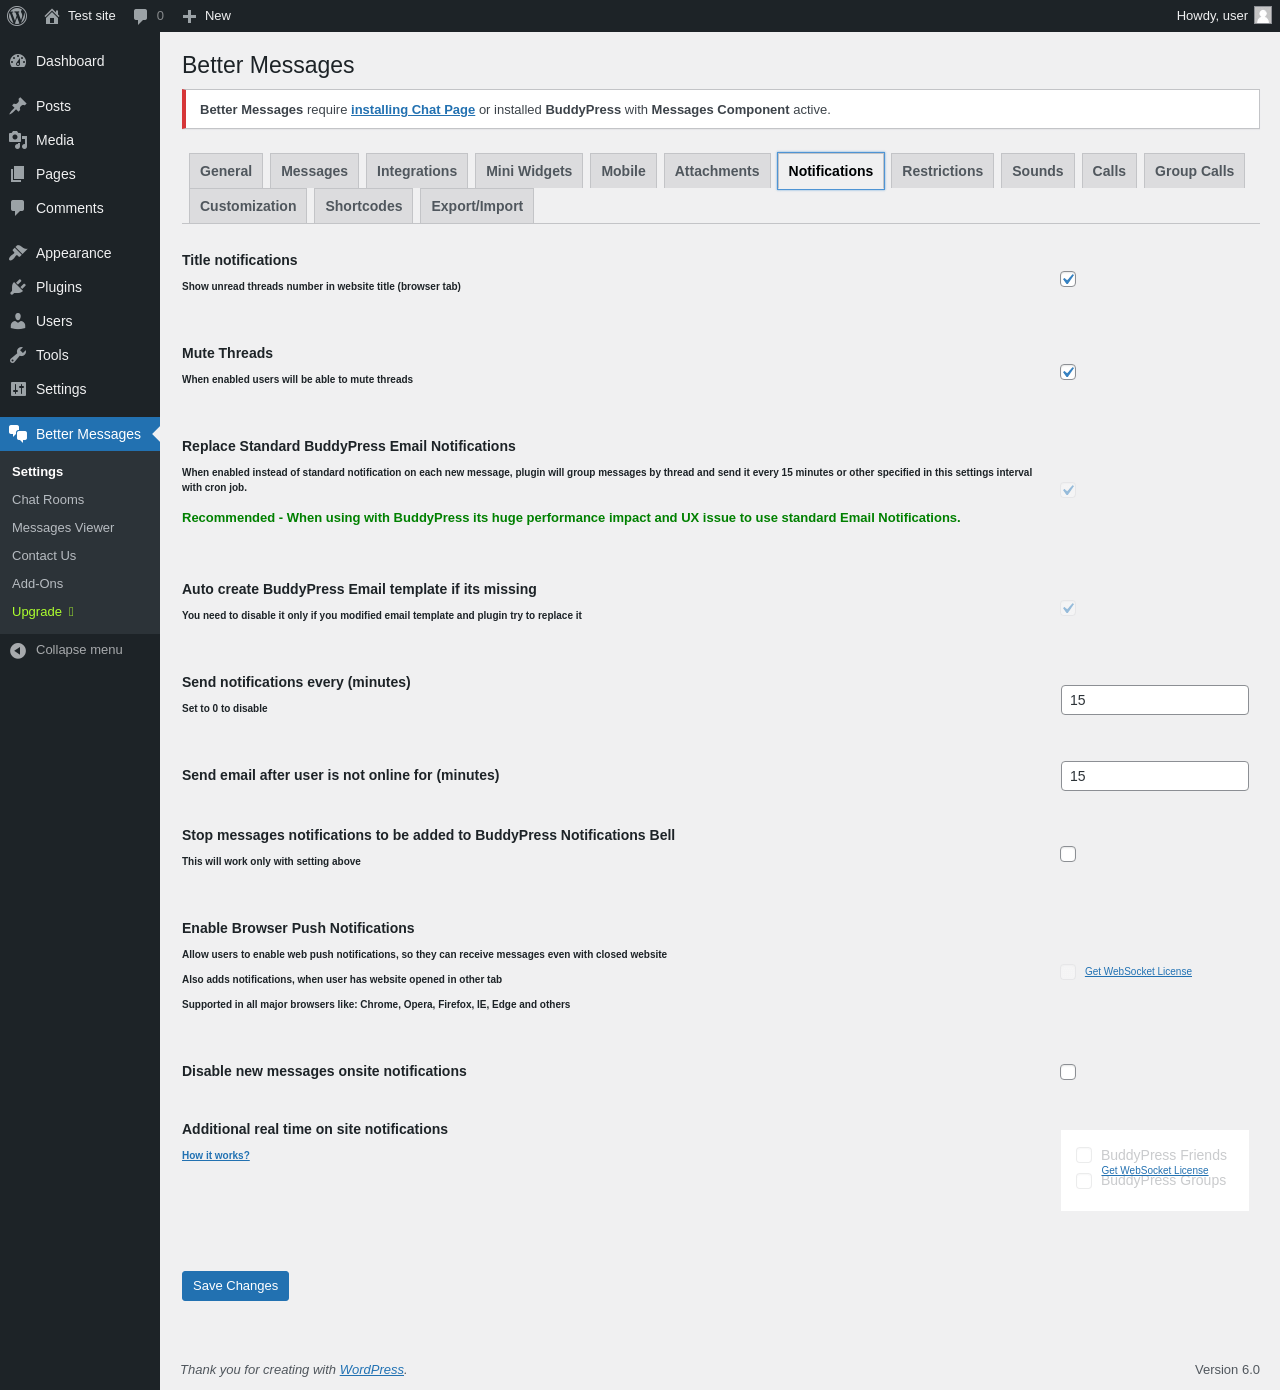Screen dimensions: 1280x1390
Task: Click the WordPress logo icon
Action: [x=17, y=16]
